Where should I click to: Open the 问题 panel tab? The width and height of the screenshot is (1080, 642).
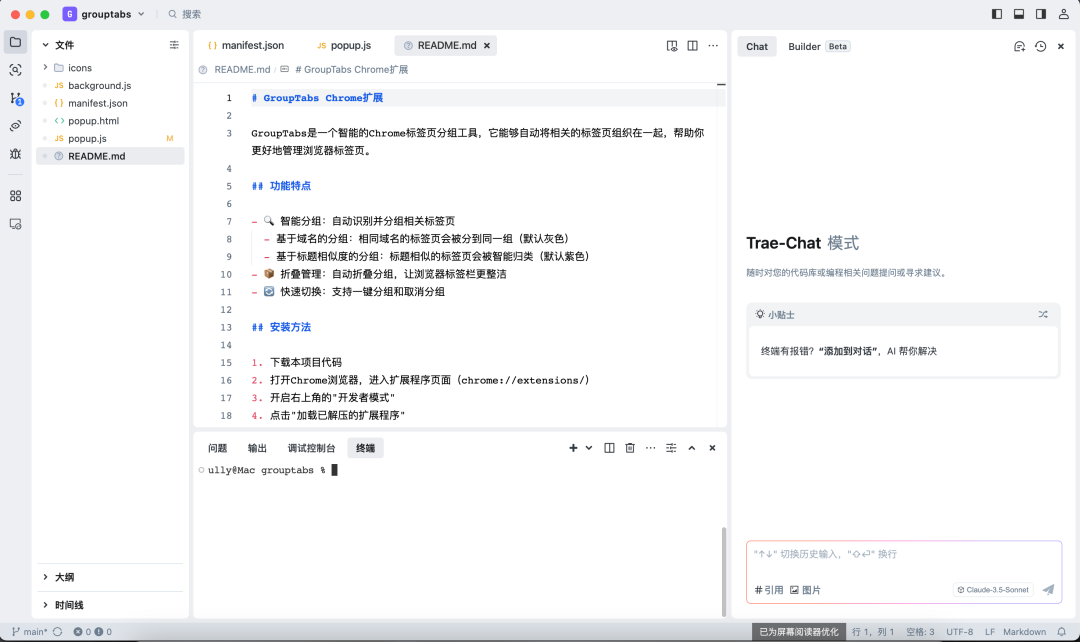218,448
